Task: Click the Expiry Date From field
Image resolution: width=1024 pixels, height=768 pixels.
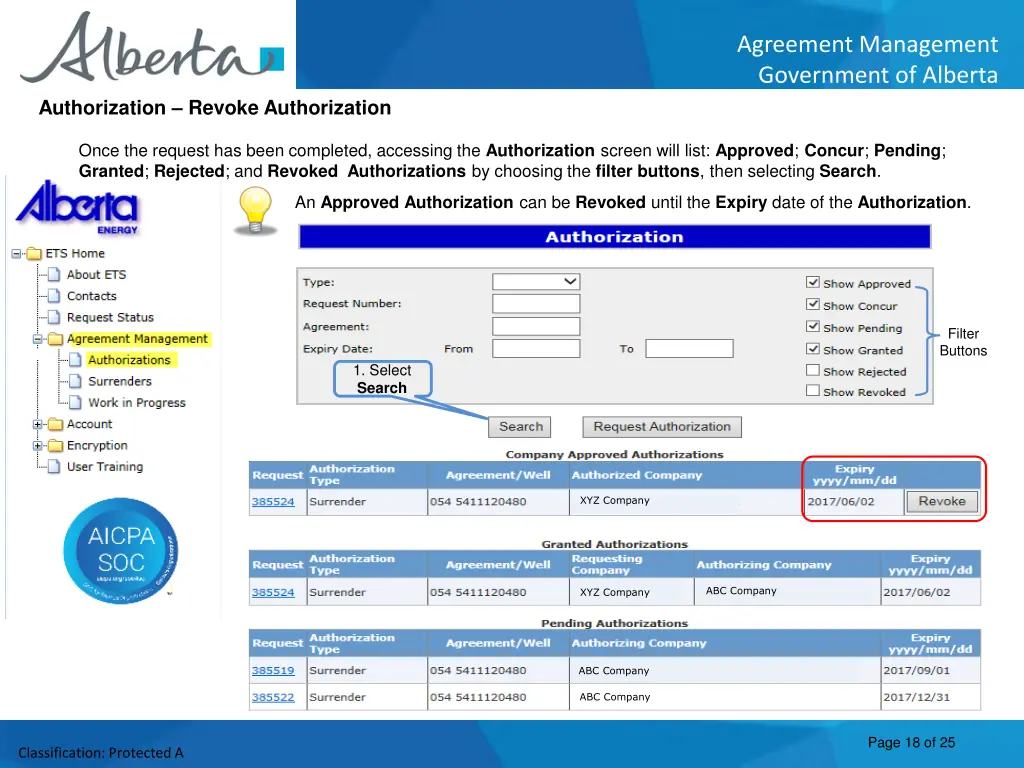Action: point(536,349)
